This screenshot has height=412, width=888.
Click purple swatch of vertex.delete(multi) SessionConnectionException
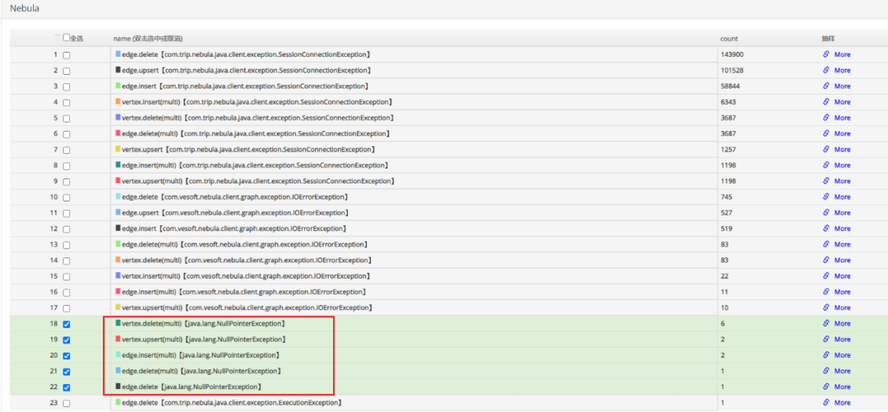(118, 118)
